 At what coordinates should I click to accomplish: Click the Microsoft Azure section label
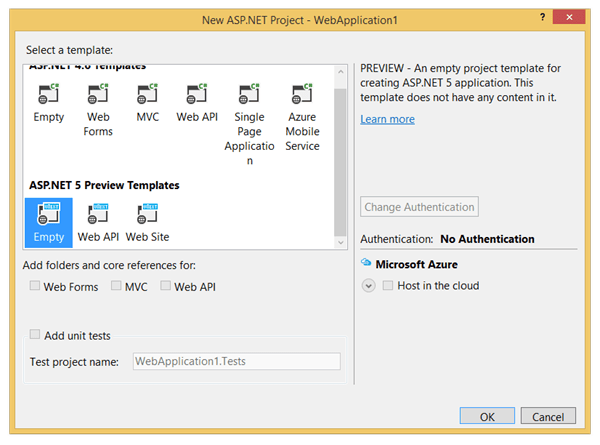pos(416,264)
